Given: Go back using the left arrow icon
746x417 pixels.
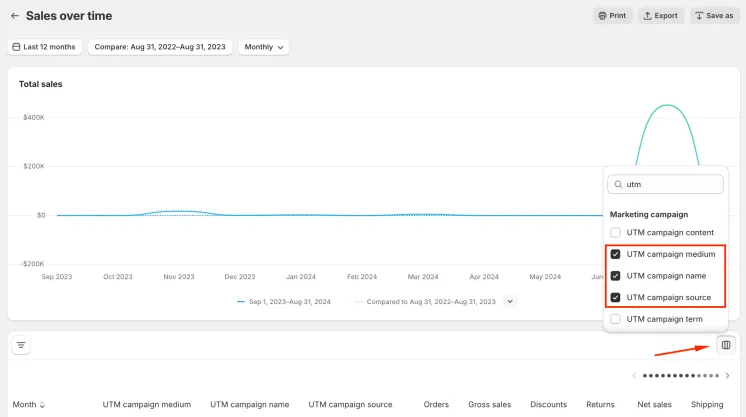Looking at the screenshot, I should pyautogui.click(x=15, y=16).
